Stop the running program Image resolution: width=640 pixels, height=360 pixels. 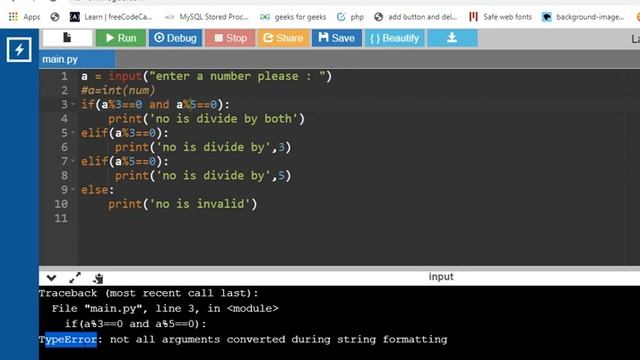[230, 38]
